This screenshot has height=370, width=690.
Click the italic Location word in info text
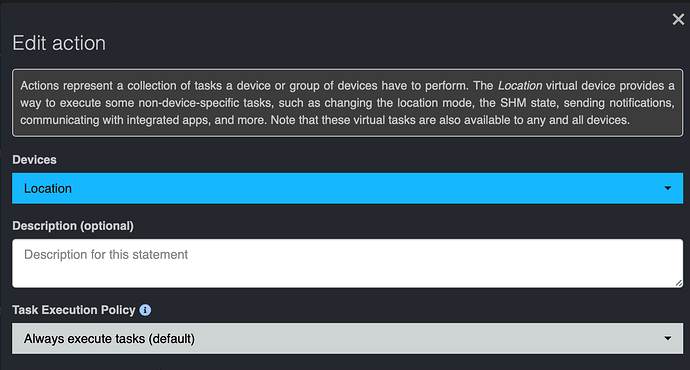point(520,86)
